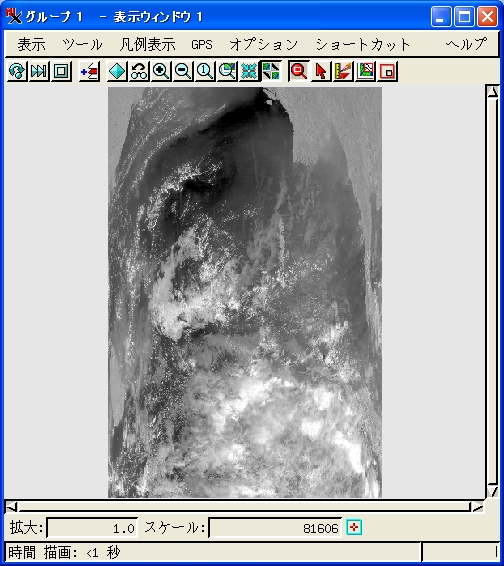
Task: Toggle the red arrow select tool
Action: tap(321, 71)
